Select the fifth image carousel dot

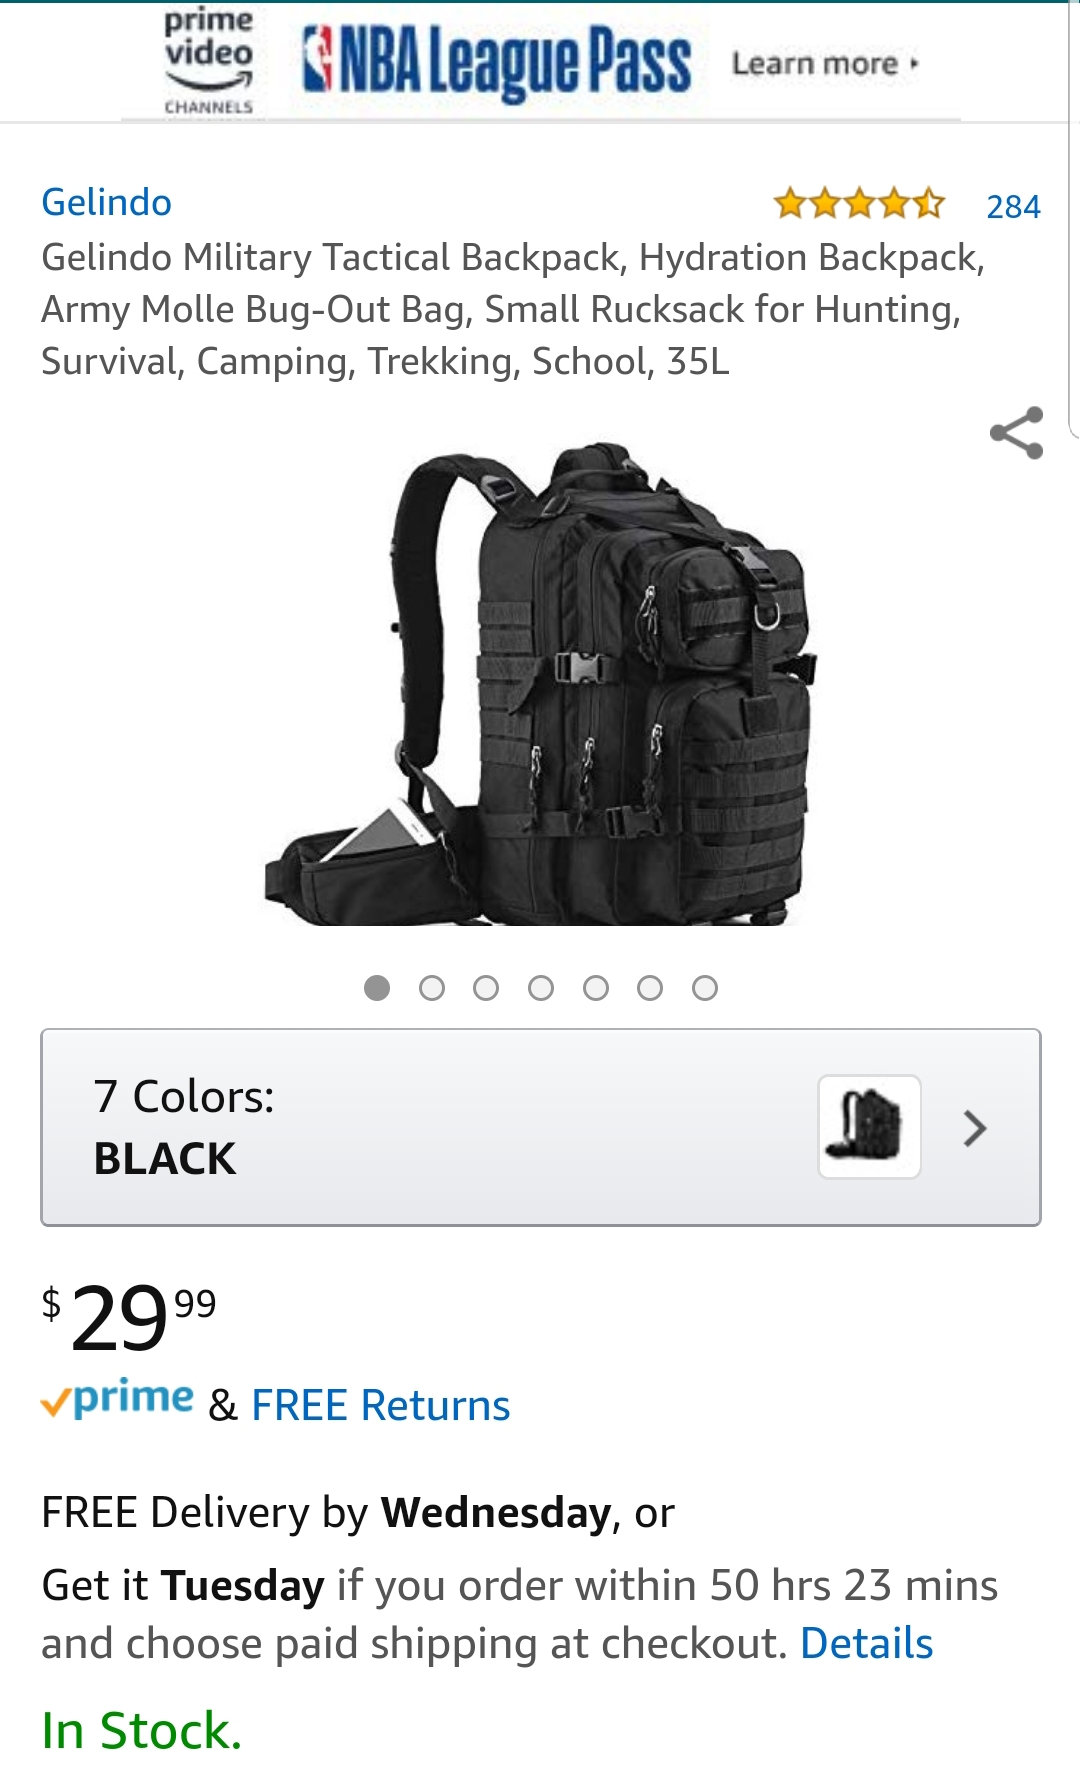(x=596, y=988)
